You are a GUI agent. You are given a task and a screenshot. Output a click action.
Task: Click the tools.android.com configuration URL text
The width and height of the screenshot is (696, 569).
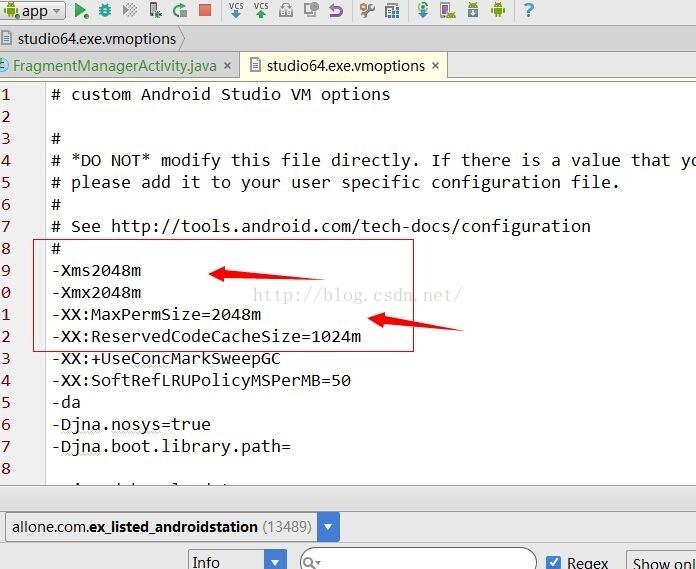pyautogui.click(x=351, y=226)
